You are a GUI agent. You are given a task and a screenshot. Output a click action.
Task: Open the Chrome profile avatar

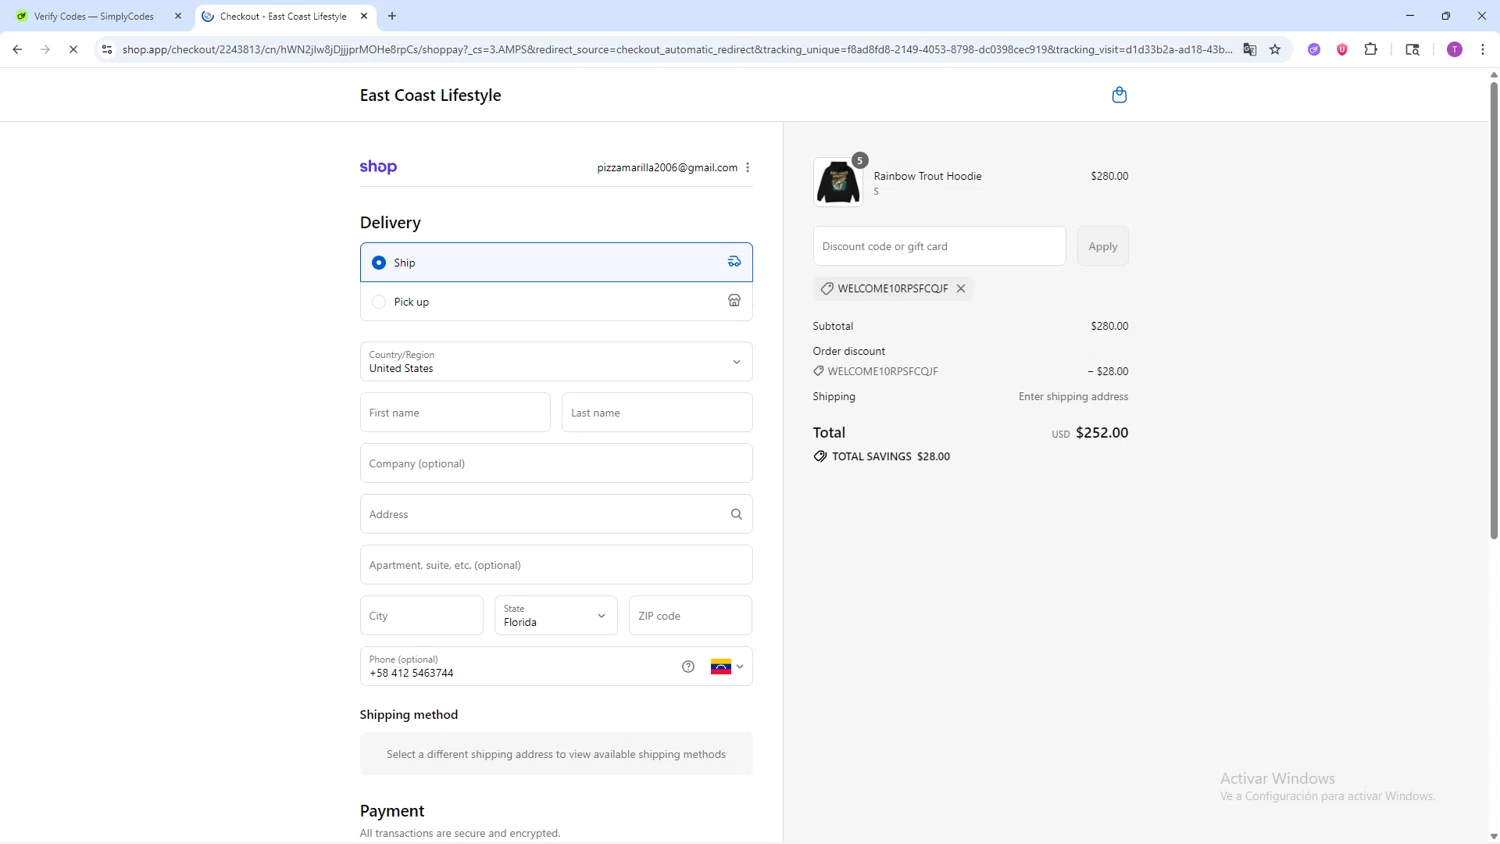click(x=1455, y=49)
